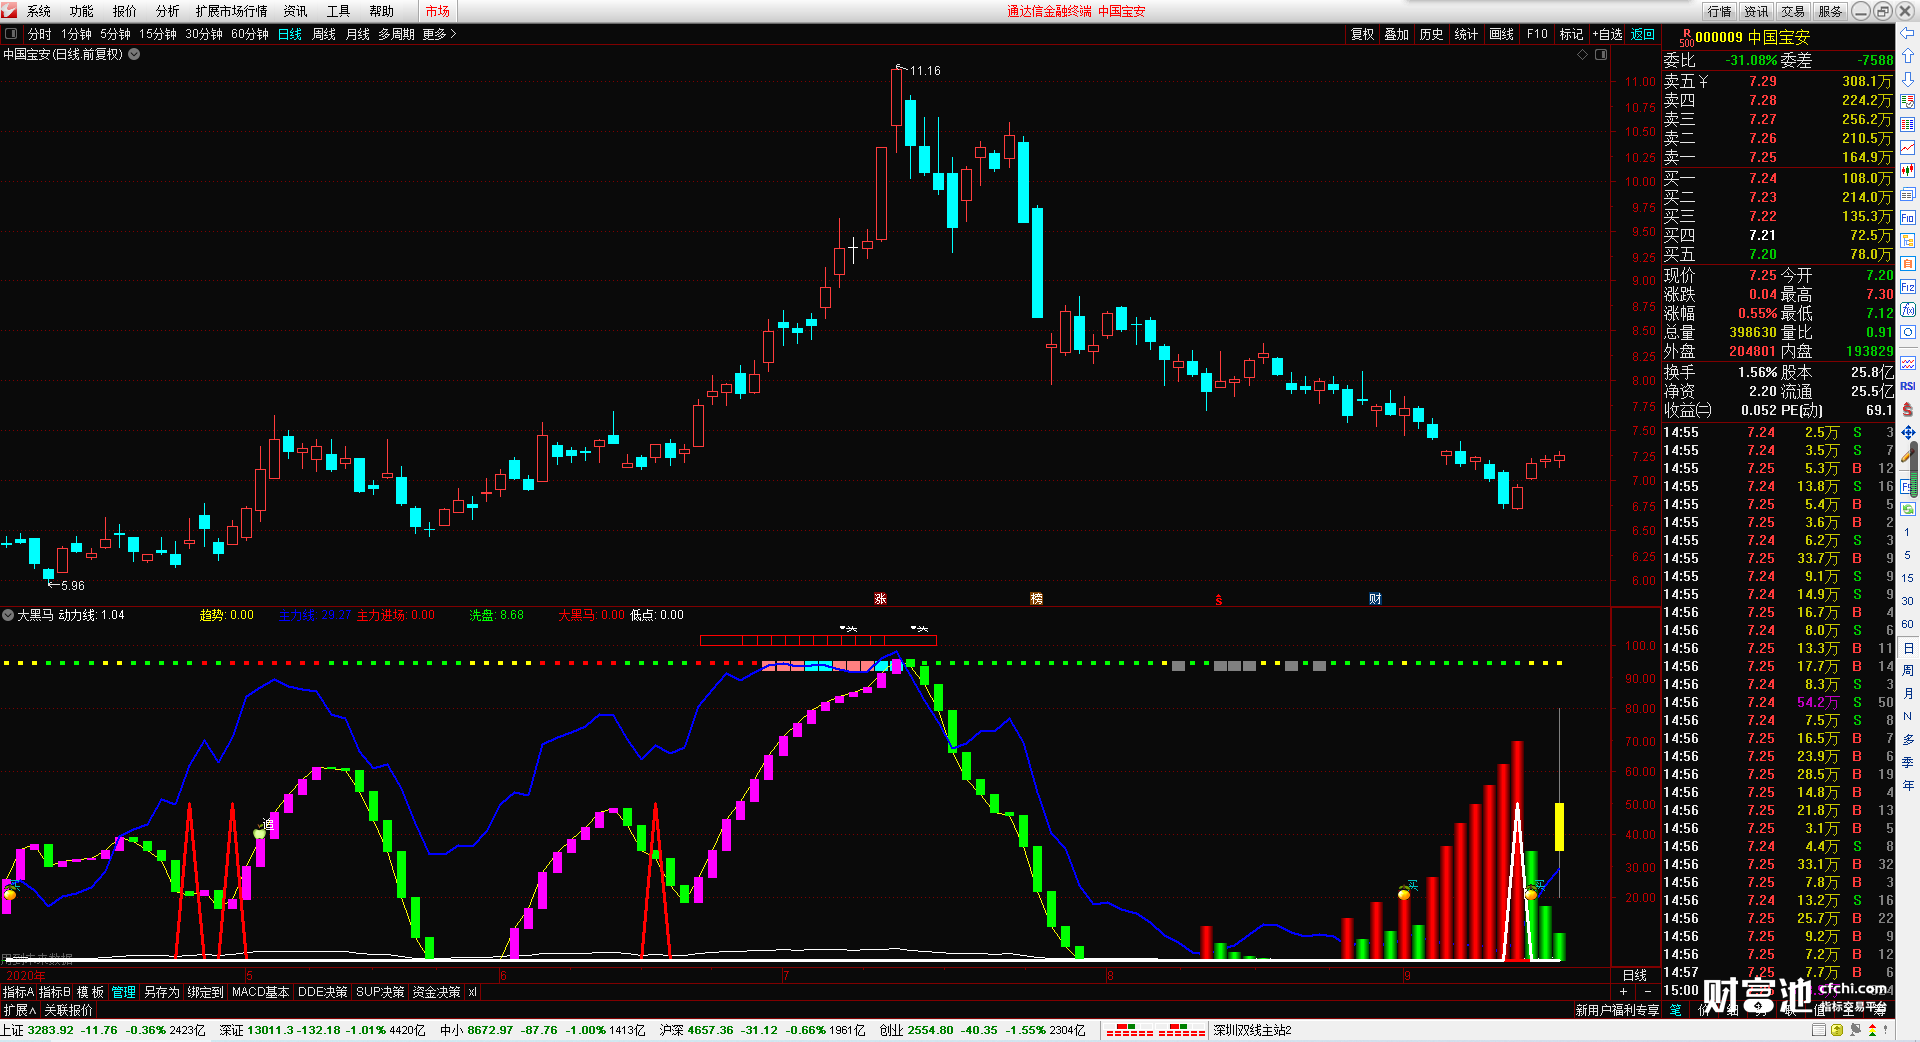Click the down arrow icon in right sidebar
The image size is (1920, 1042).
[1908, 79]
